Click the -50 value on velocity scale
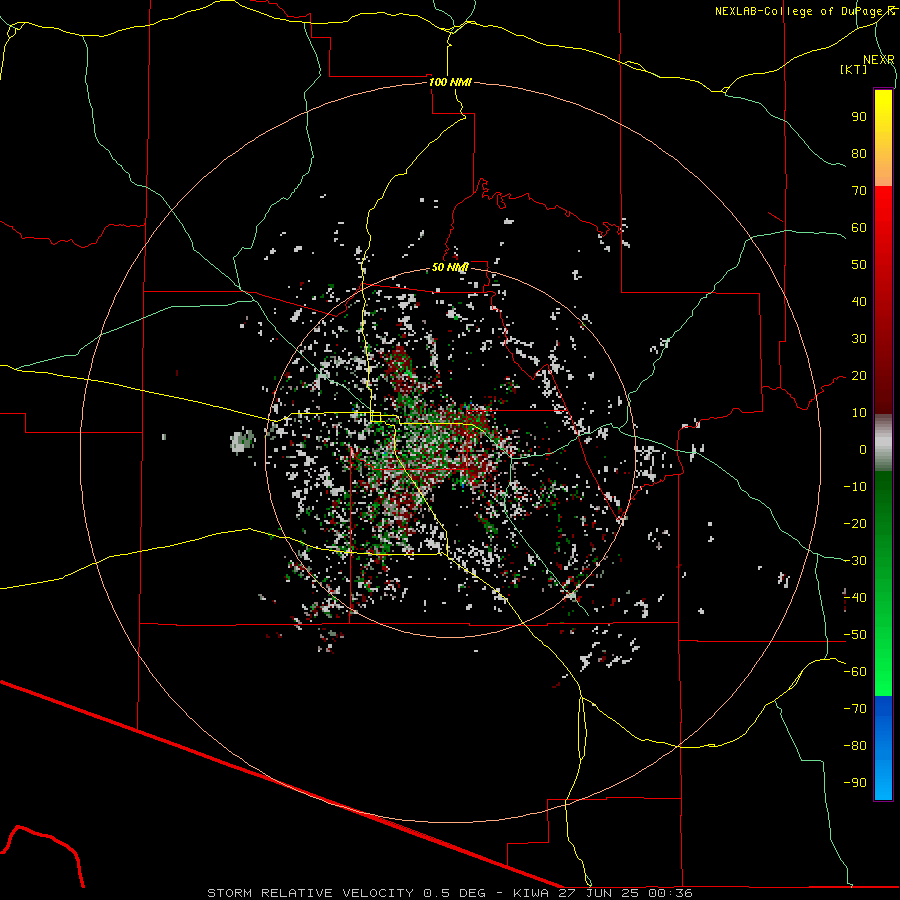 pyautogui.click(x=855, y=635)
